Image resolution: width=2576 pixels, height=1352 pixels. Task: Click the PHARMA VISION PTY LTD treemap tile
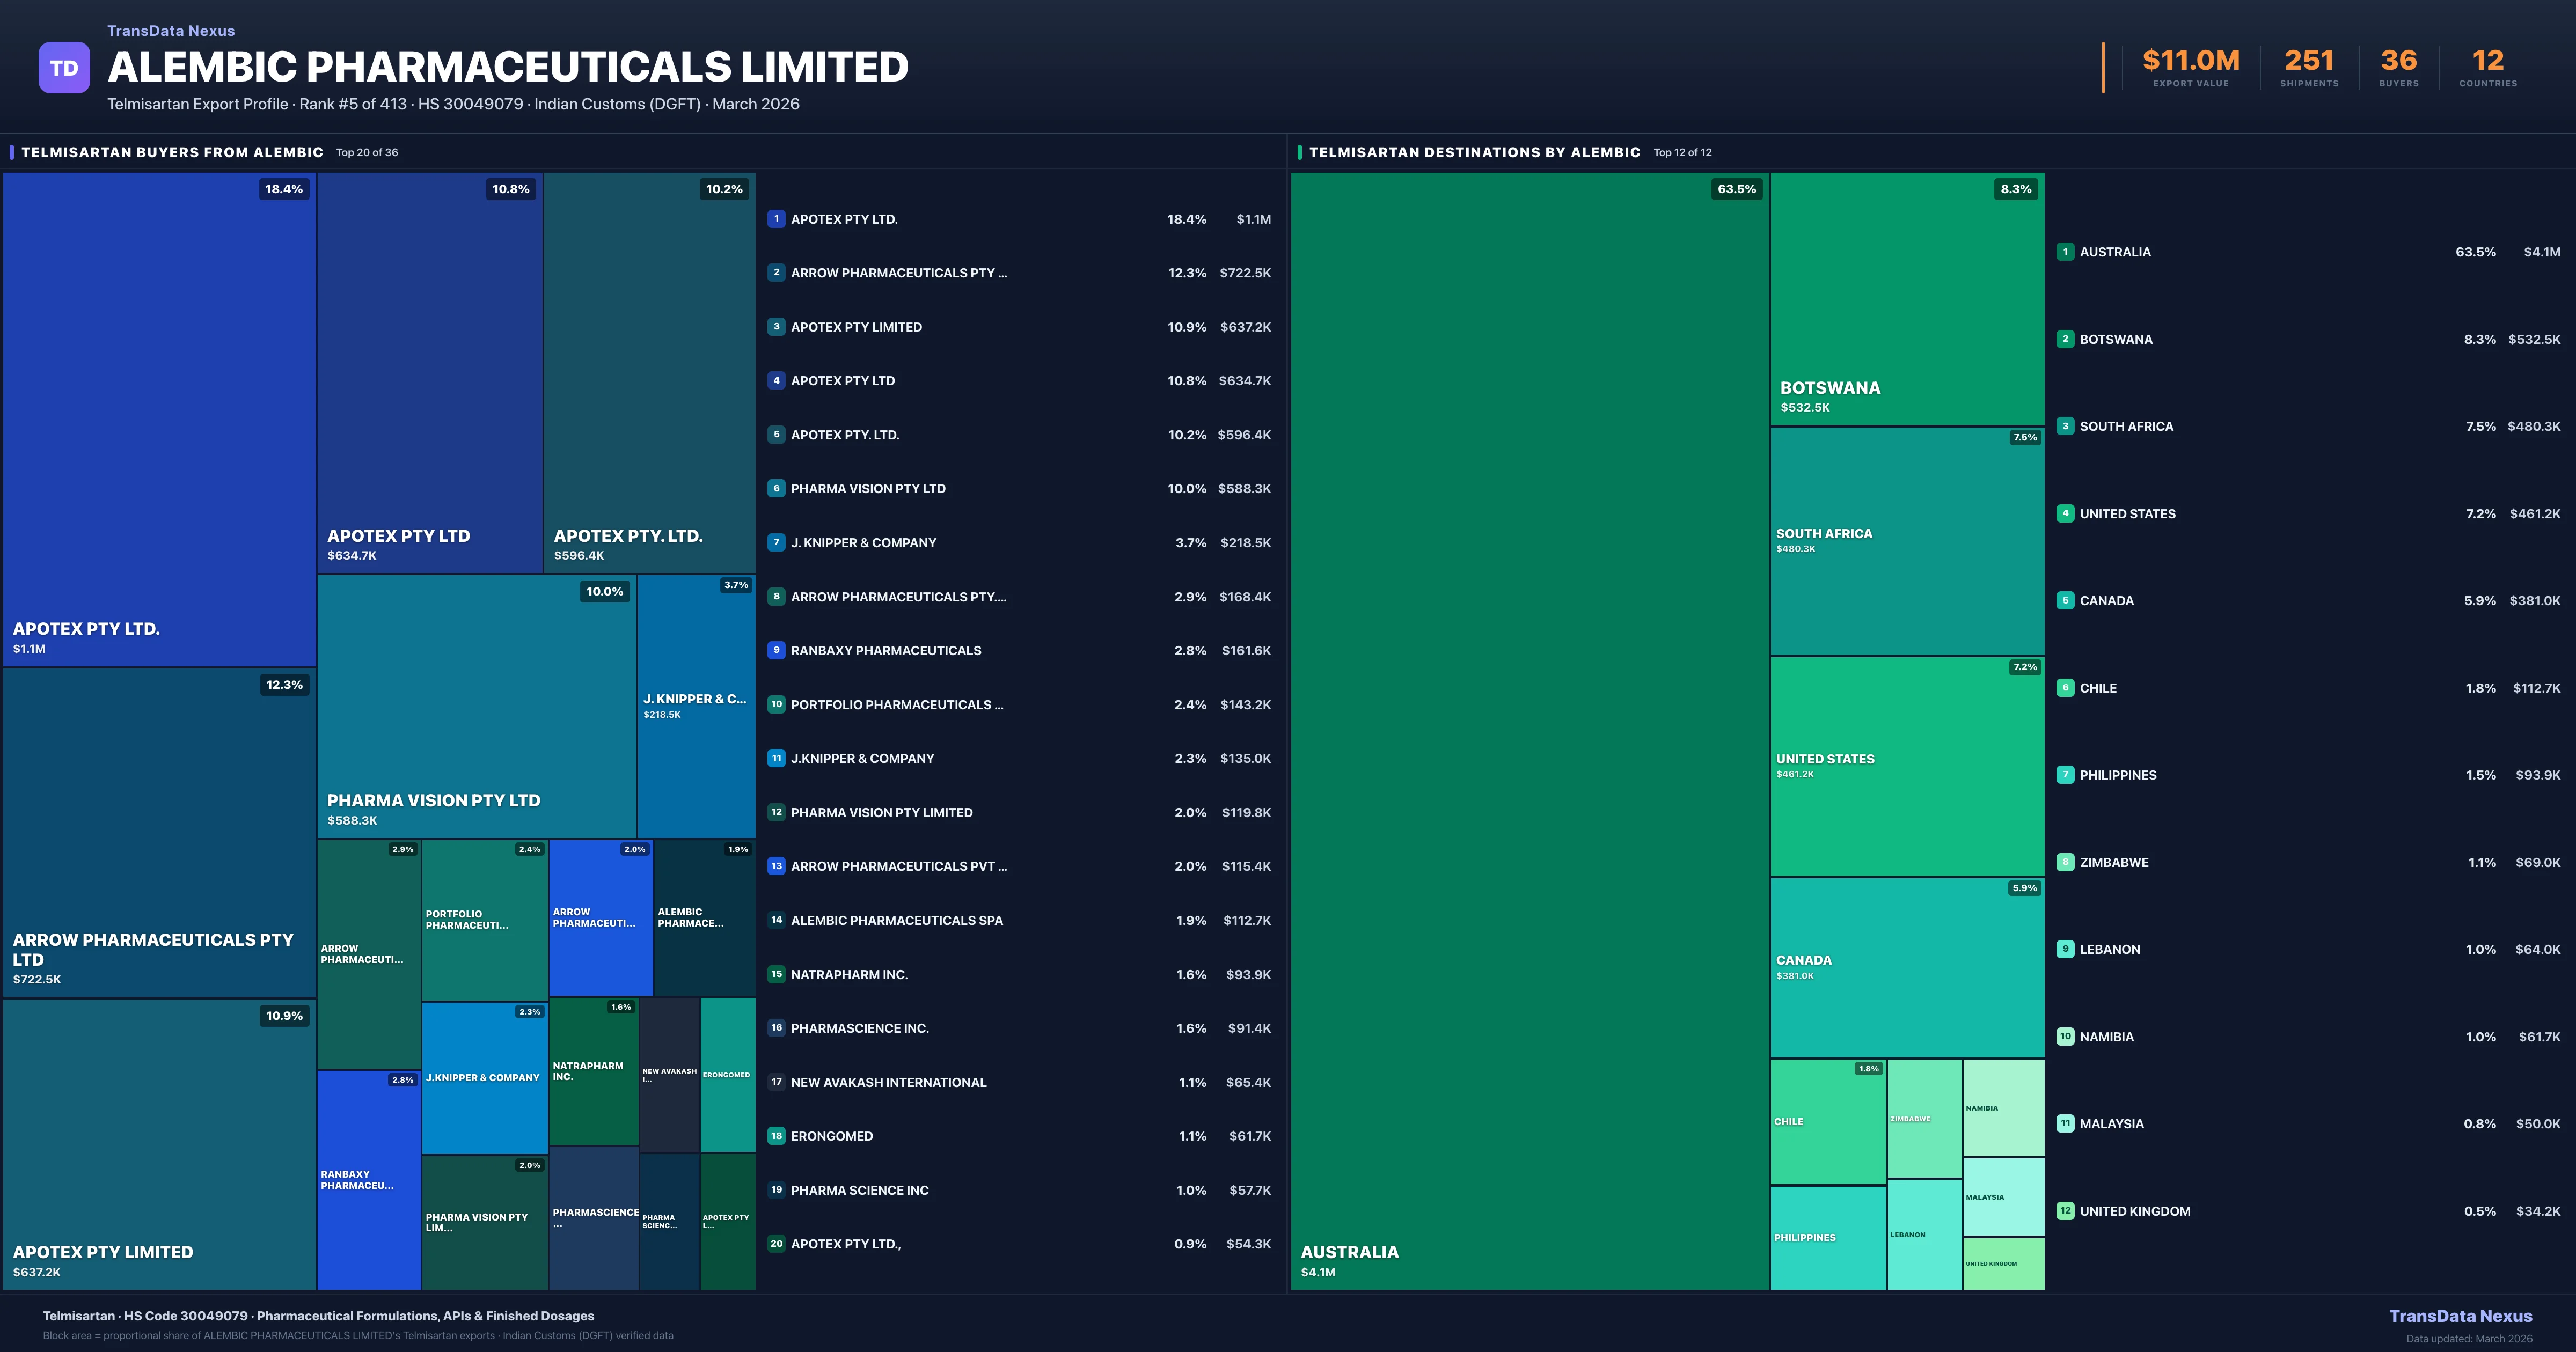pos(476,705)
